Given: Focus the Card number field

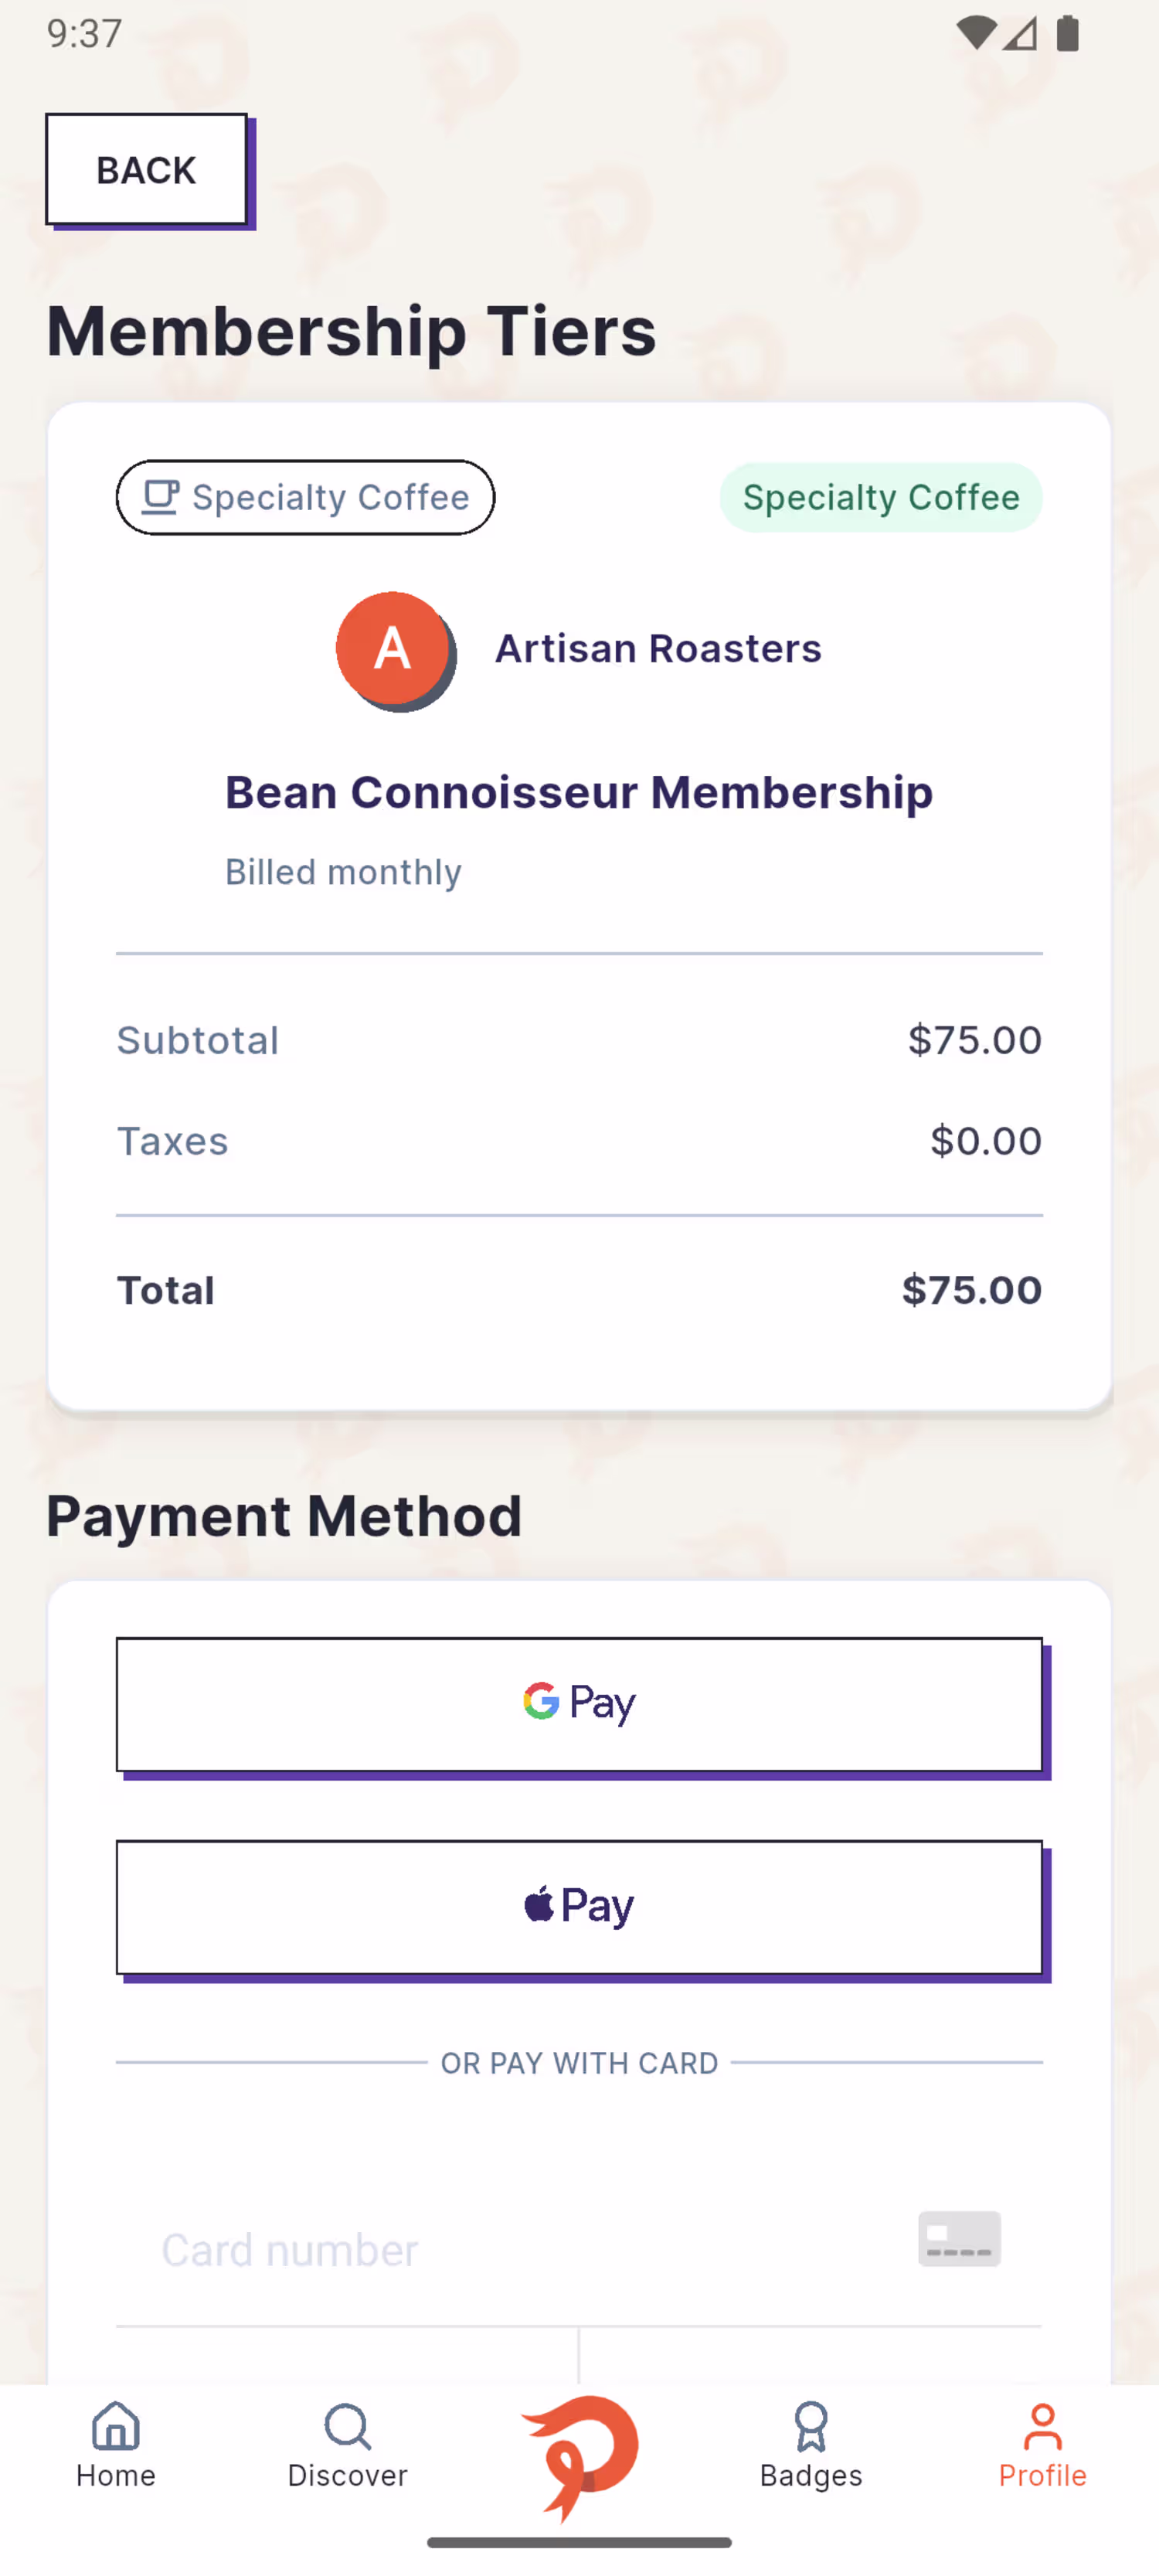Looking at the screenshot, I should pyautogui.click(x=500, y=2250).
